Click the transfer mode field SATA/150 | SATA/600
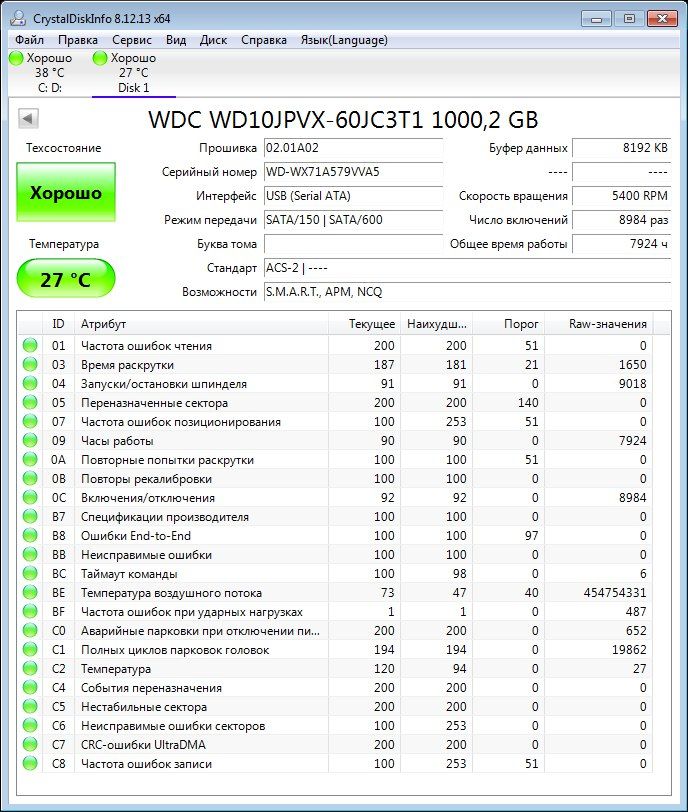Viewport: 688px width, 812px height. coord(354,220)
